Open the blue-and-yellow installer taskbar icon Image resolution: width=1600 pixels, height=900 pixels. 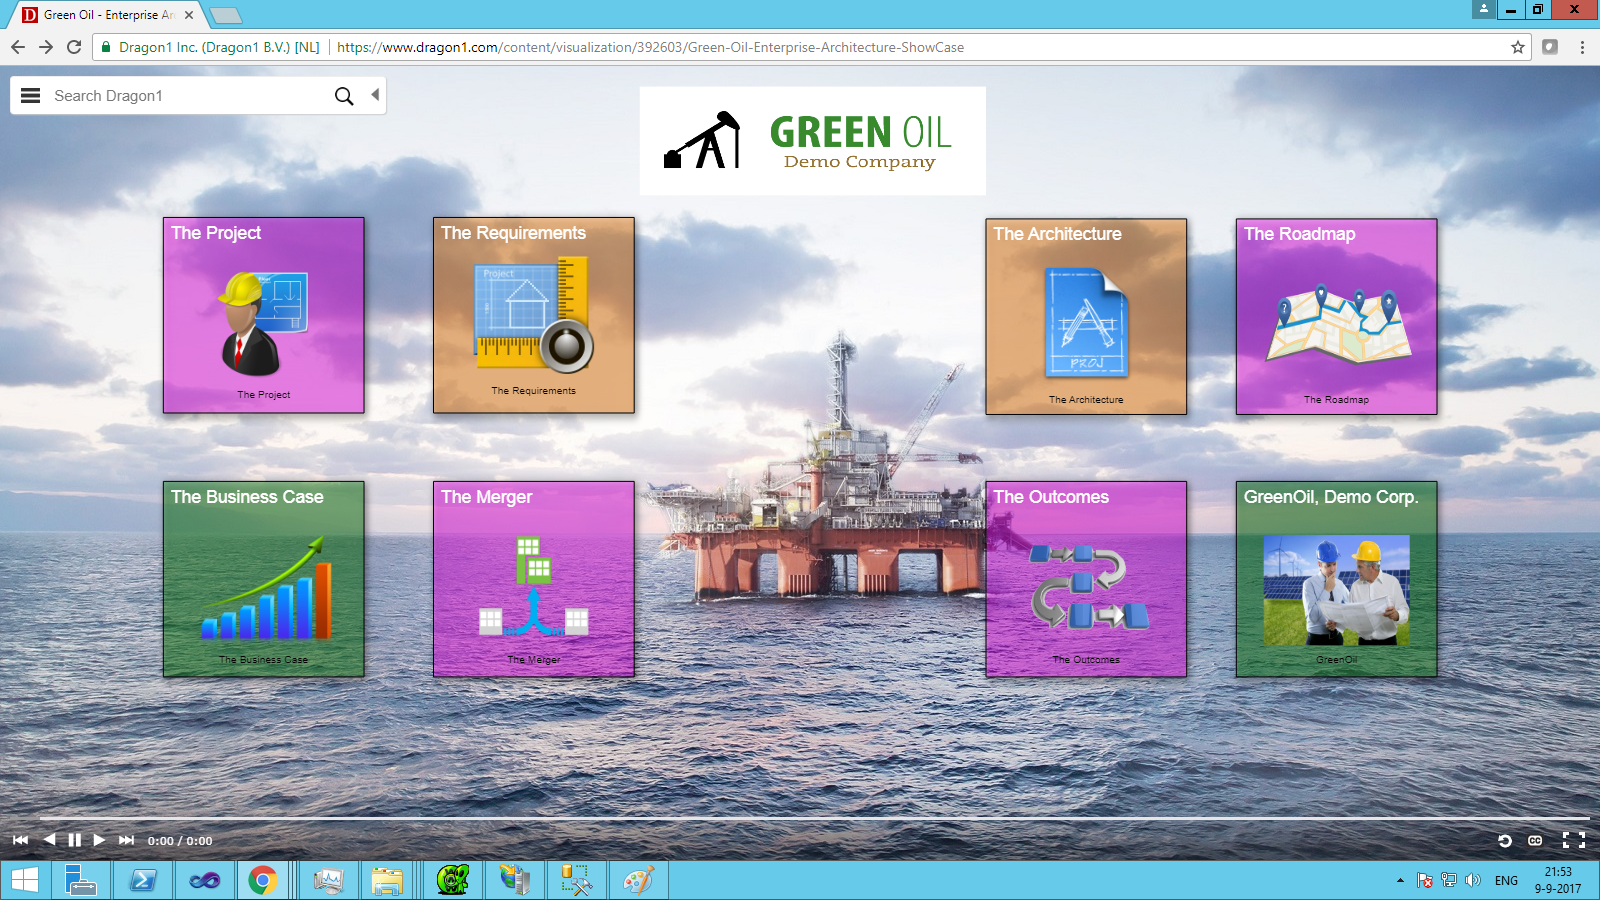[514, 880]
